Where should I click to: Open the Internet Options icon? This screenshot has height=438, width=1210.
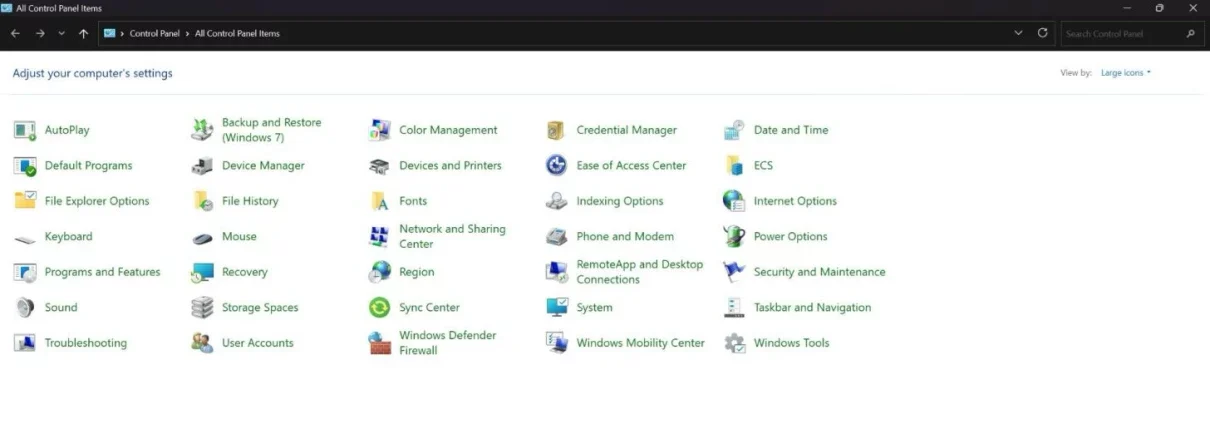coord(735,201)
